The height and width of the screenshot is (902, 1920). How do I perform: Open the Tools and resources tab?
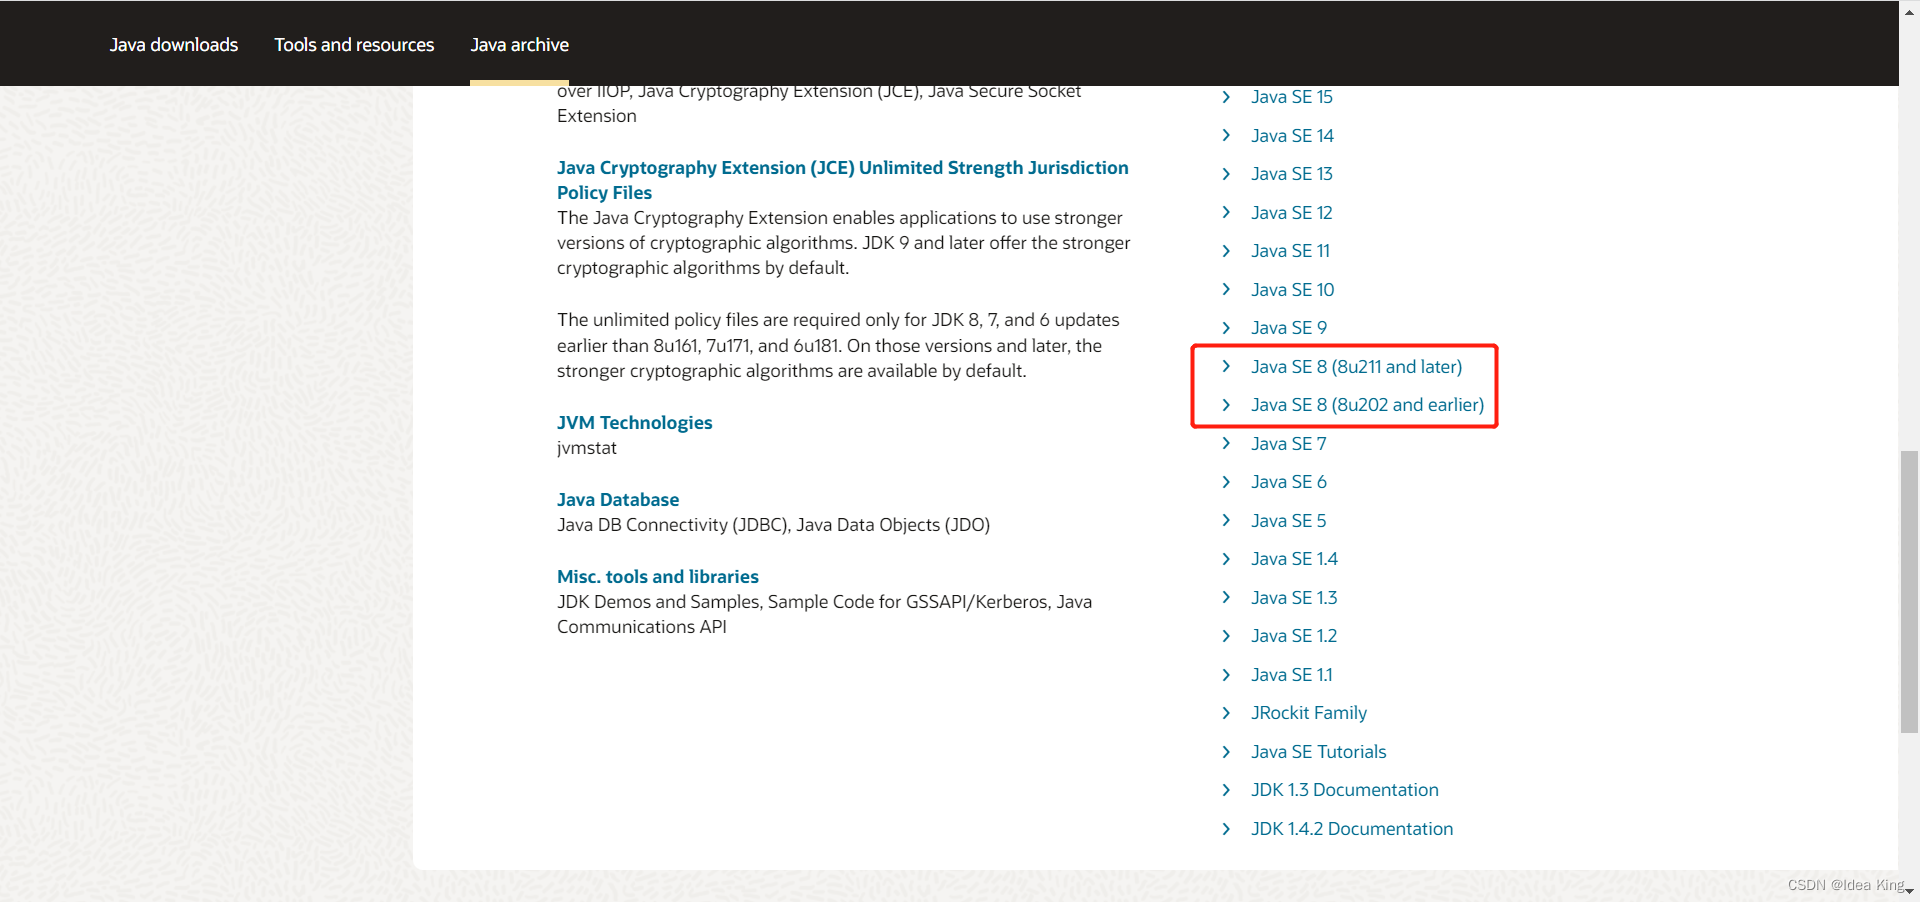(354, 45)
